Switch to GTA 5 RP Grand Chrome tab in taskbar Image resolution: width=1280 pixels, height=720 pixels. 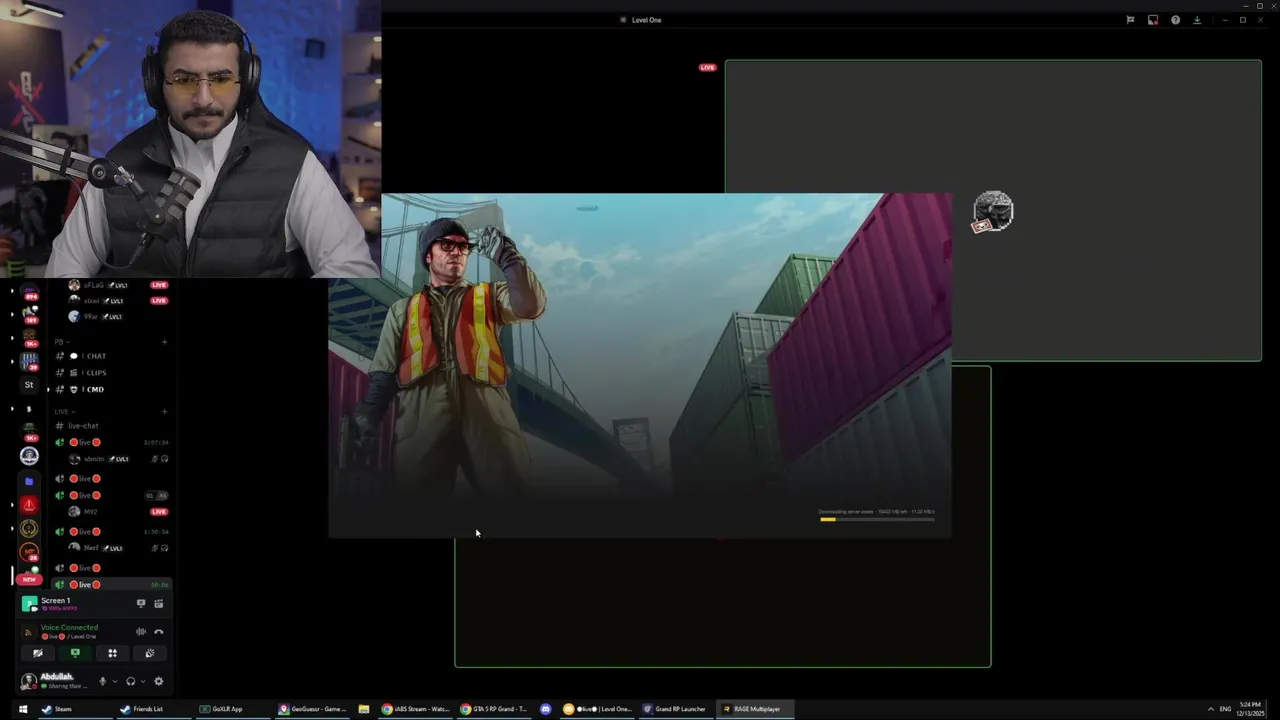pyautogui.click(x=494, y=709)
